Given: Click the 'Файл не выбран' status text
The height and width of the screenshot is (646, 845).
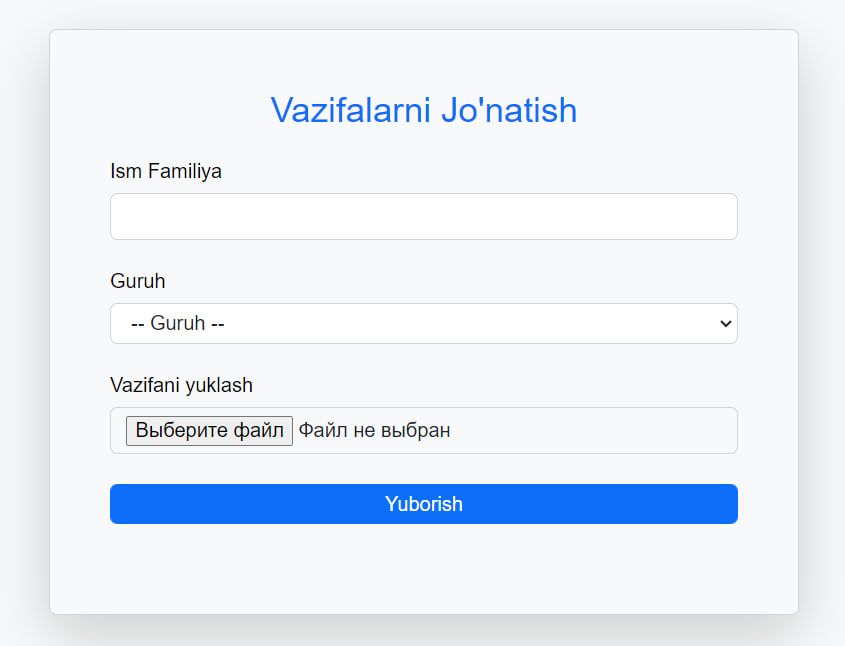Looking at the screenshot, I should point(374,430).
